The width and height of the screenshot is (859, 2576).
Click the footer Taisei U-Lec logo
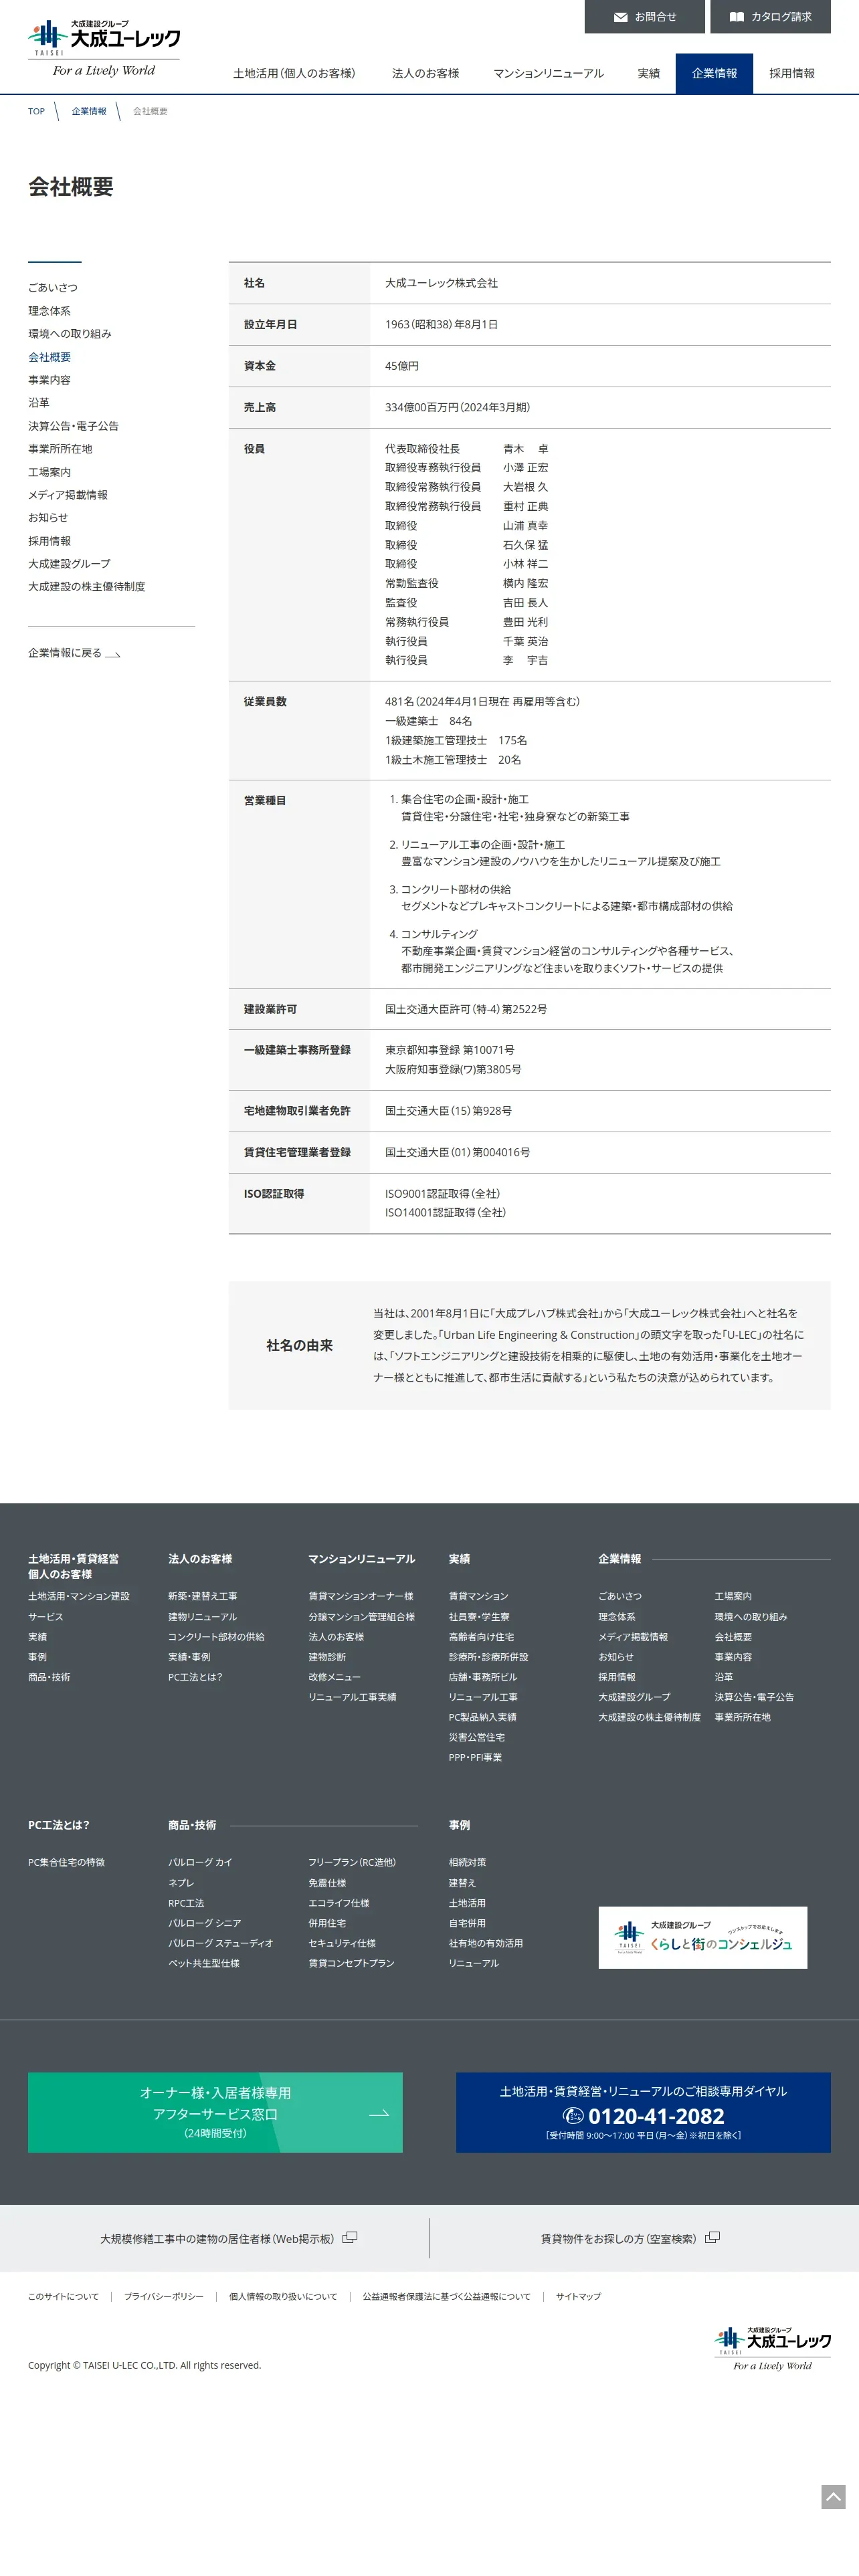(x=772, y=2348)
